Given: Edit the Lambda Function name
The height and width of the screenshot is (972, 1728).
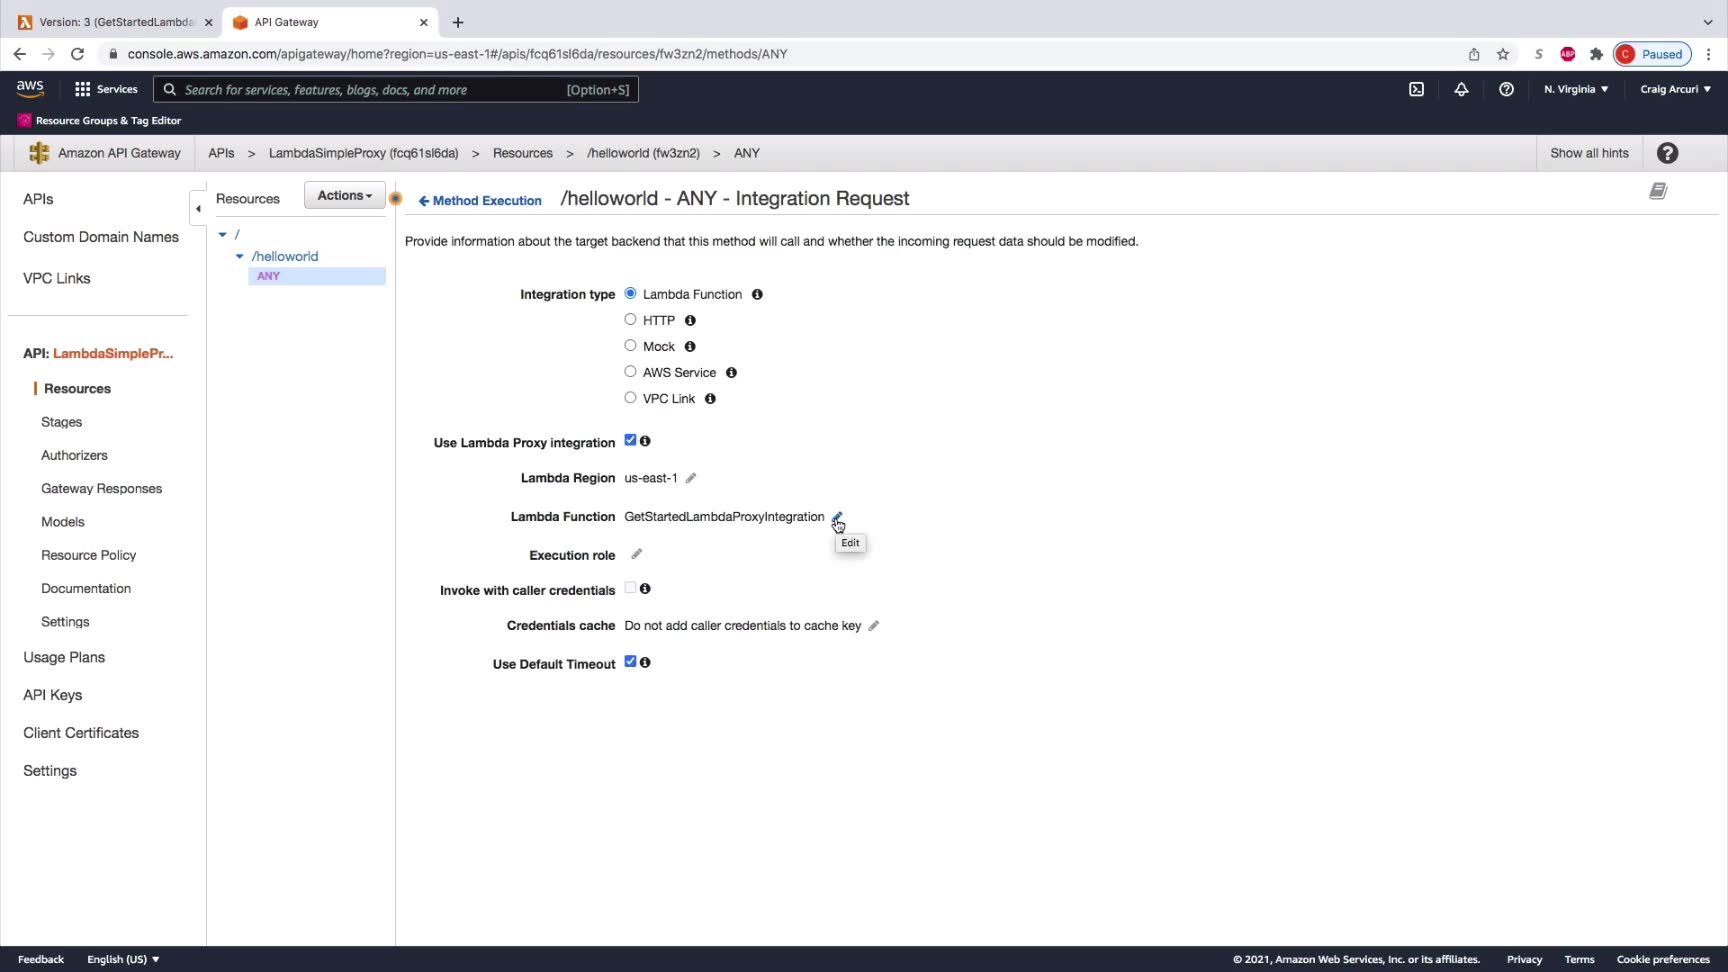Looking at the screenshot, I should [837, 517].
